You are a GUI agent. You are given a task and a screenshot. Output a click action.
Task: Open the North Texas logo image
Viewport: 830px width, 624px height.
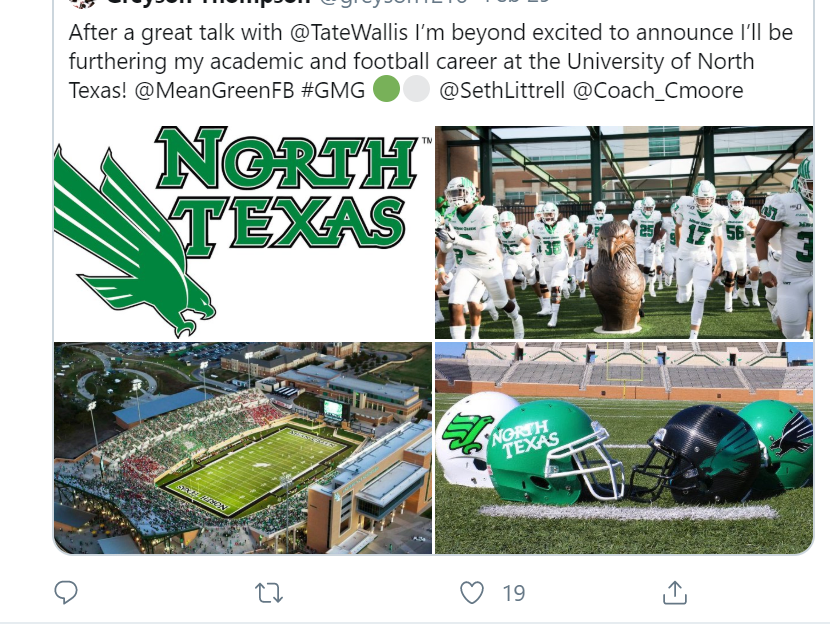pos(243,232)
